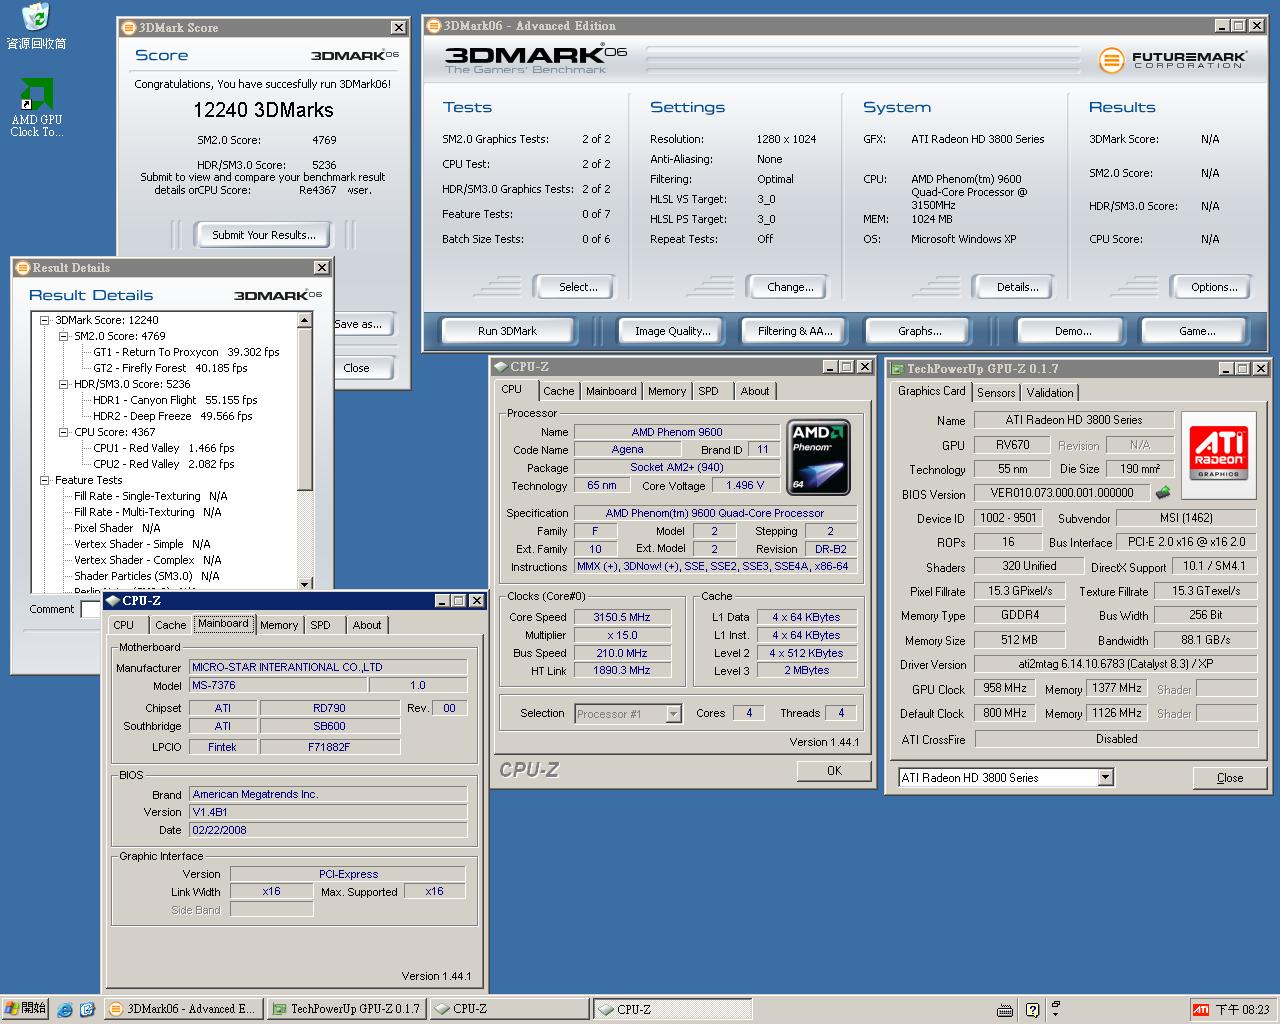Image resolution: width=1280 pixels, height=1024 pixels.
Task: Click the taskbar clock showing 08:23
Action: click(x=1242, y=1010)
